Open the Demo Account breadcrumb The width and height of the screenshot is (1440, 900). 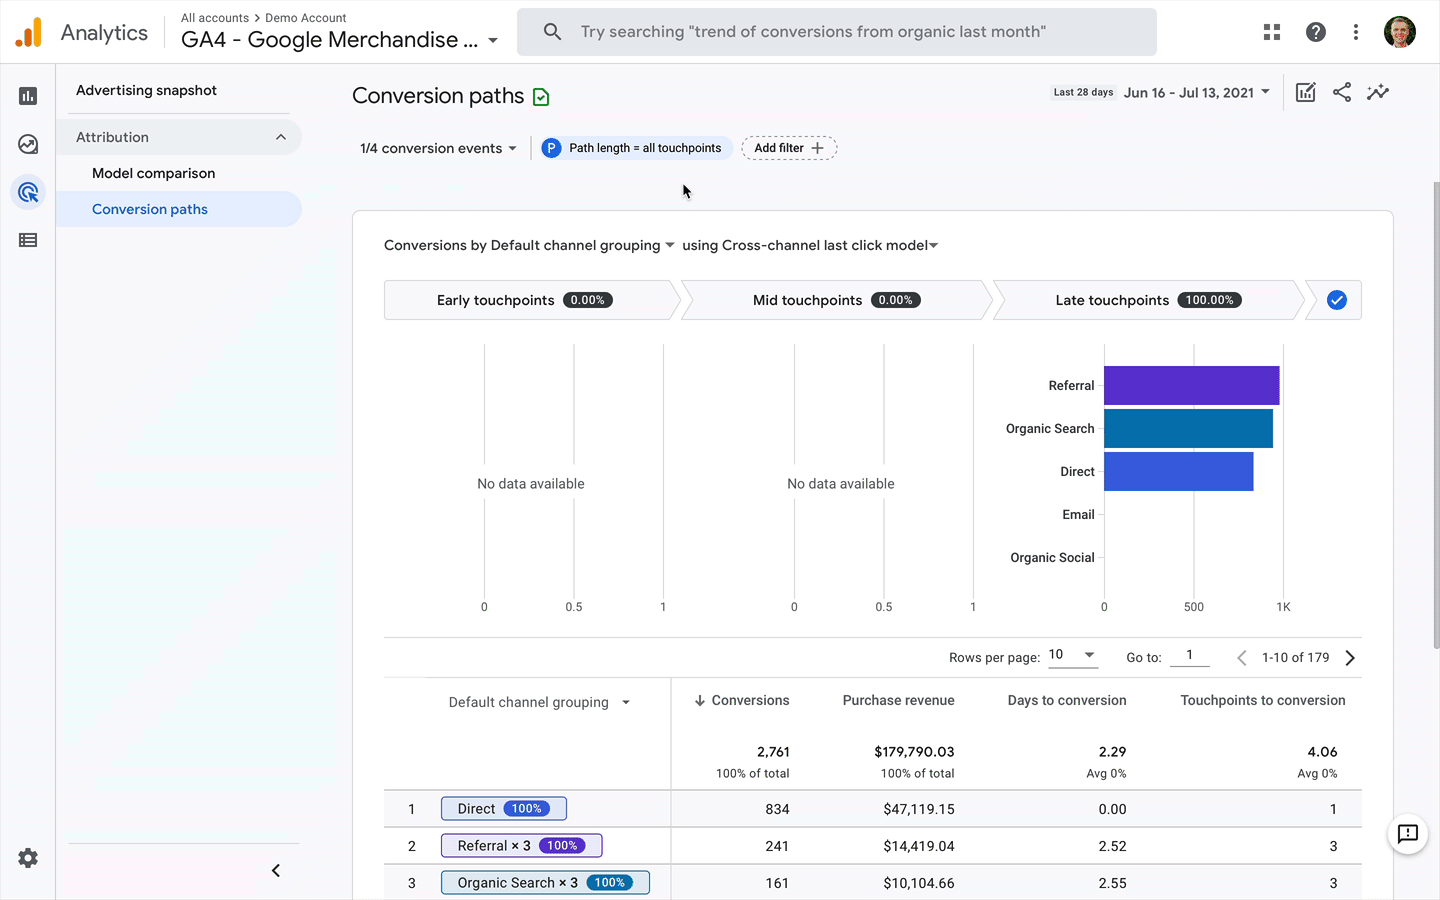[305, 17]
